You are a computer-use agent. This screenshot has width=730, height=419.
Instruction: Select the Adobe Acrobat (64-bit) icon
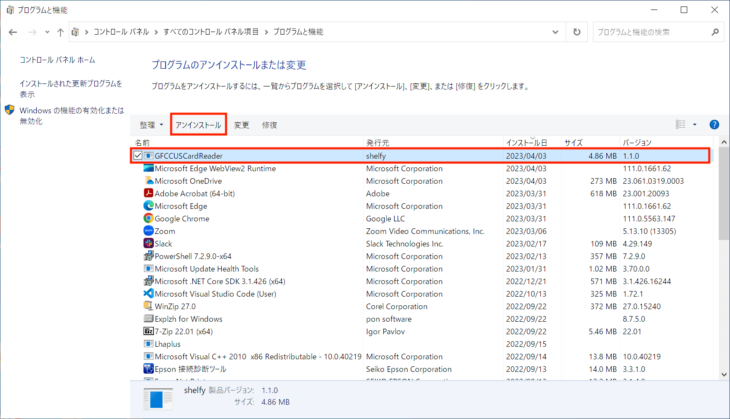[149, 193]
